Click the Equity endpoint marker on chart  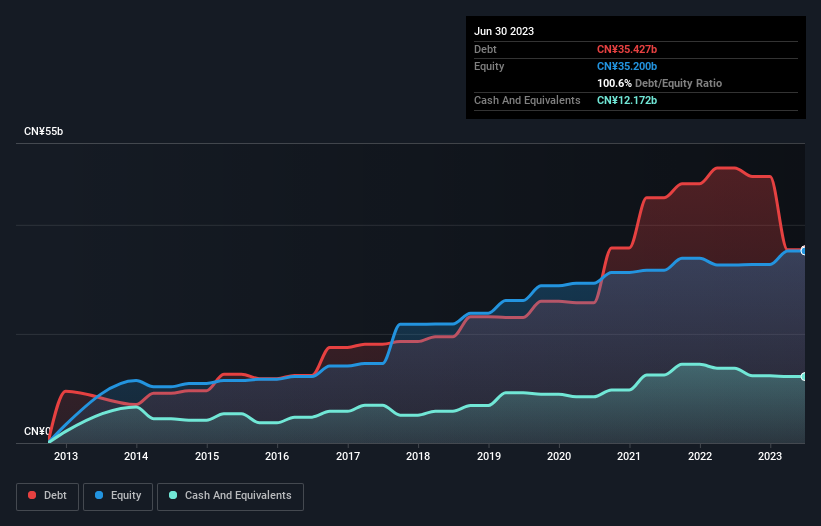[x=804, y=251]
